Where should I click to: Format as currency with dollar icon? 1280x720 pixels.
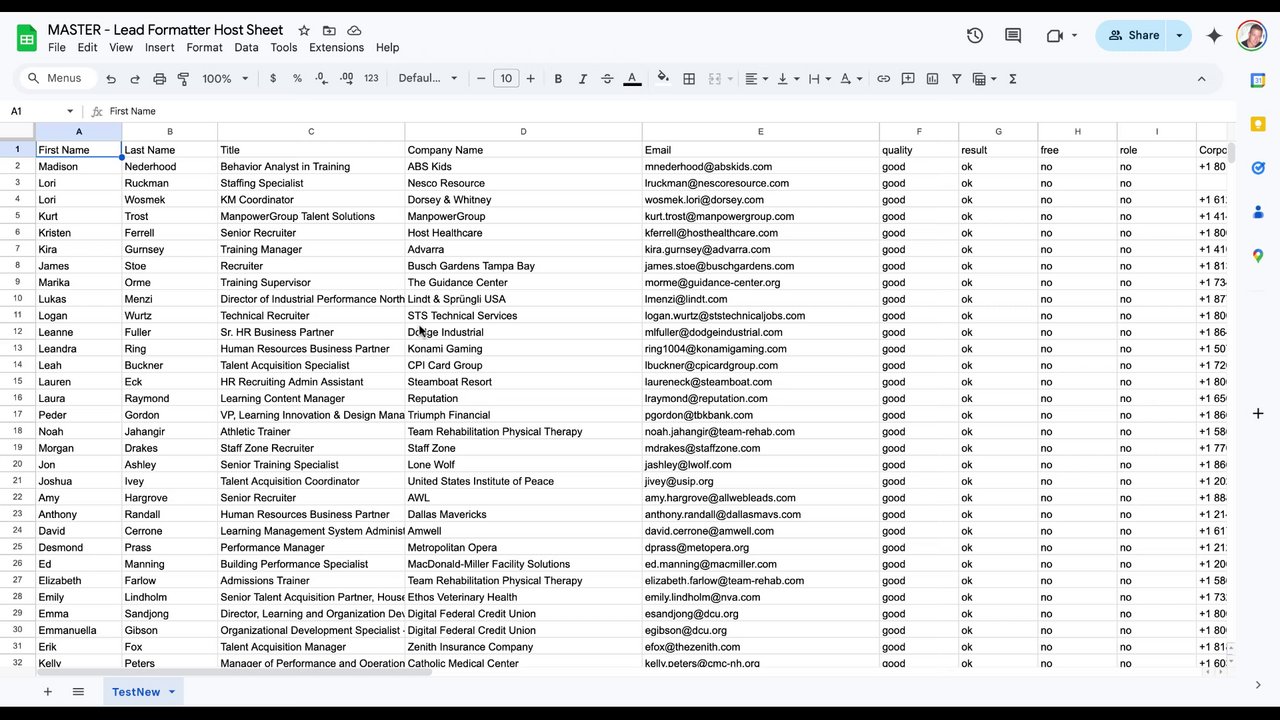pyautogui.click(x=273, y=79)
